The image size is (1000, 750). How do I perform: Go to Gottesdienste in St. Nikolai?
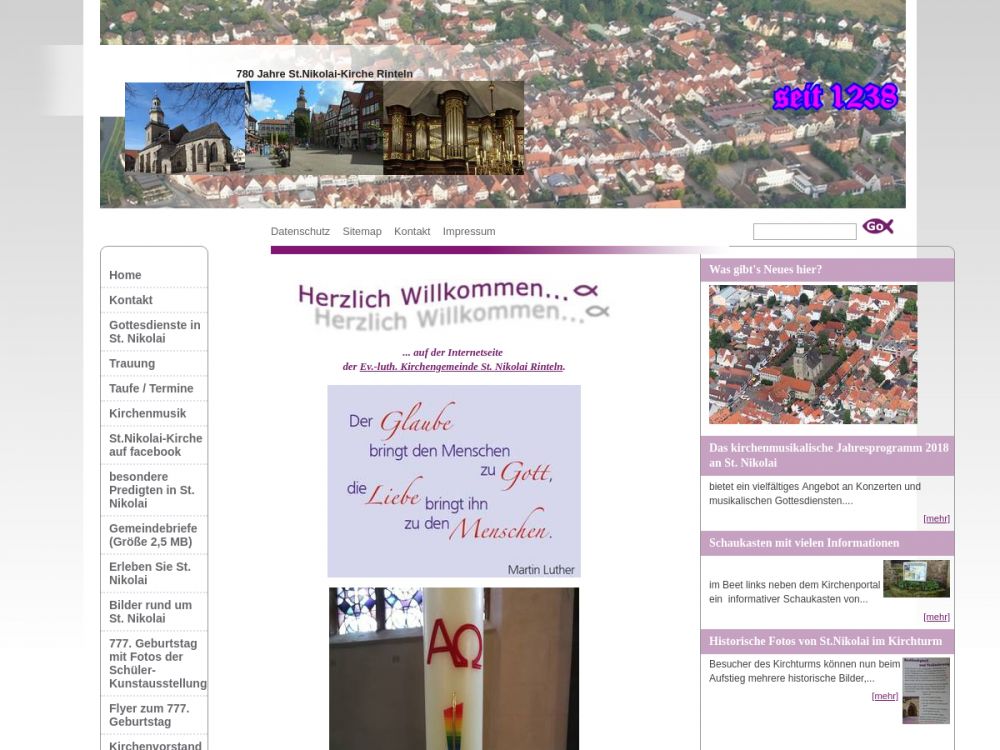154,332
